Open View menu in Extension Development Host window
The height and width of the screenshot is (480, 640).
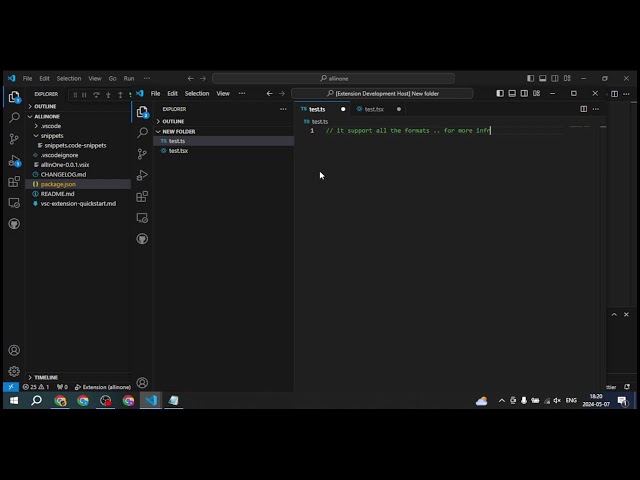[223, 93]
